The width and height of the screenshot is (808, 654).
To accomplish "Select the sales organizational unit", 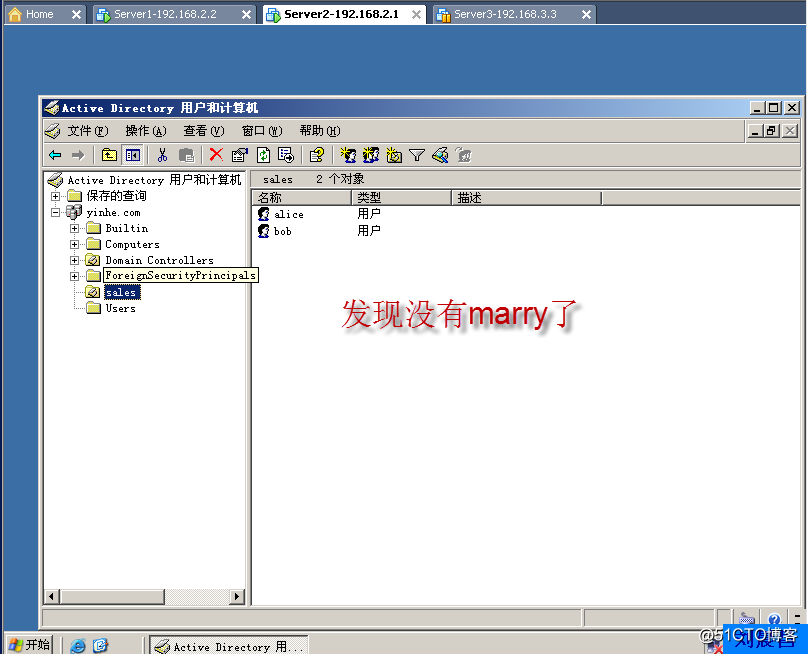I will 122,292.
